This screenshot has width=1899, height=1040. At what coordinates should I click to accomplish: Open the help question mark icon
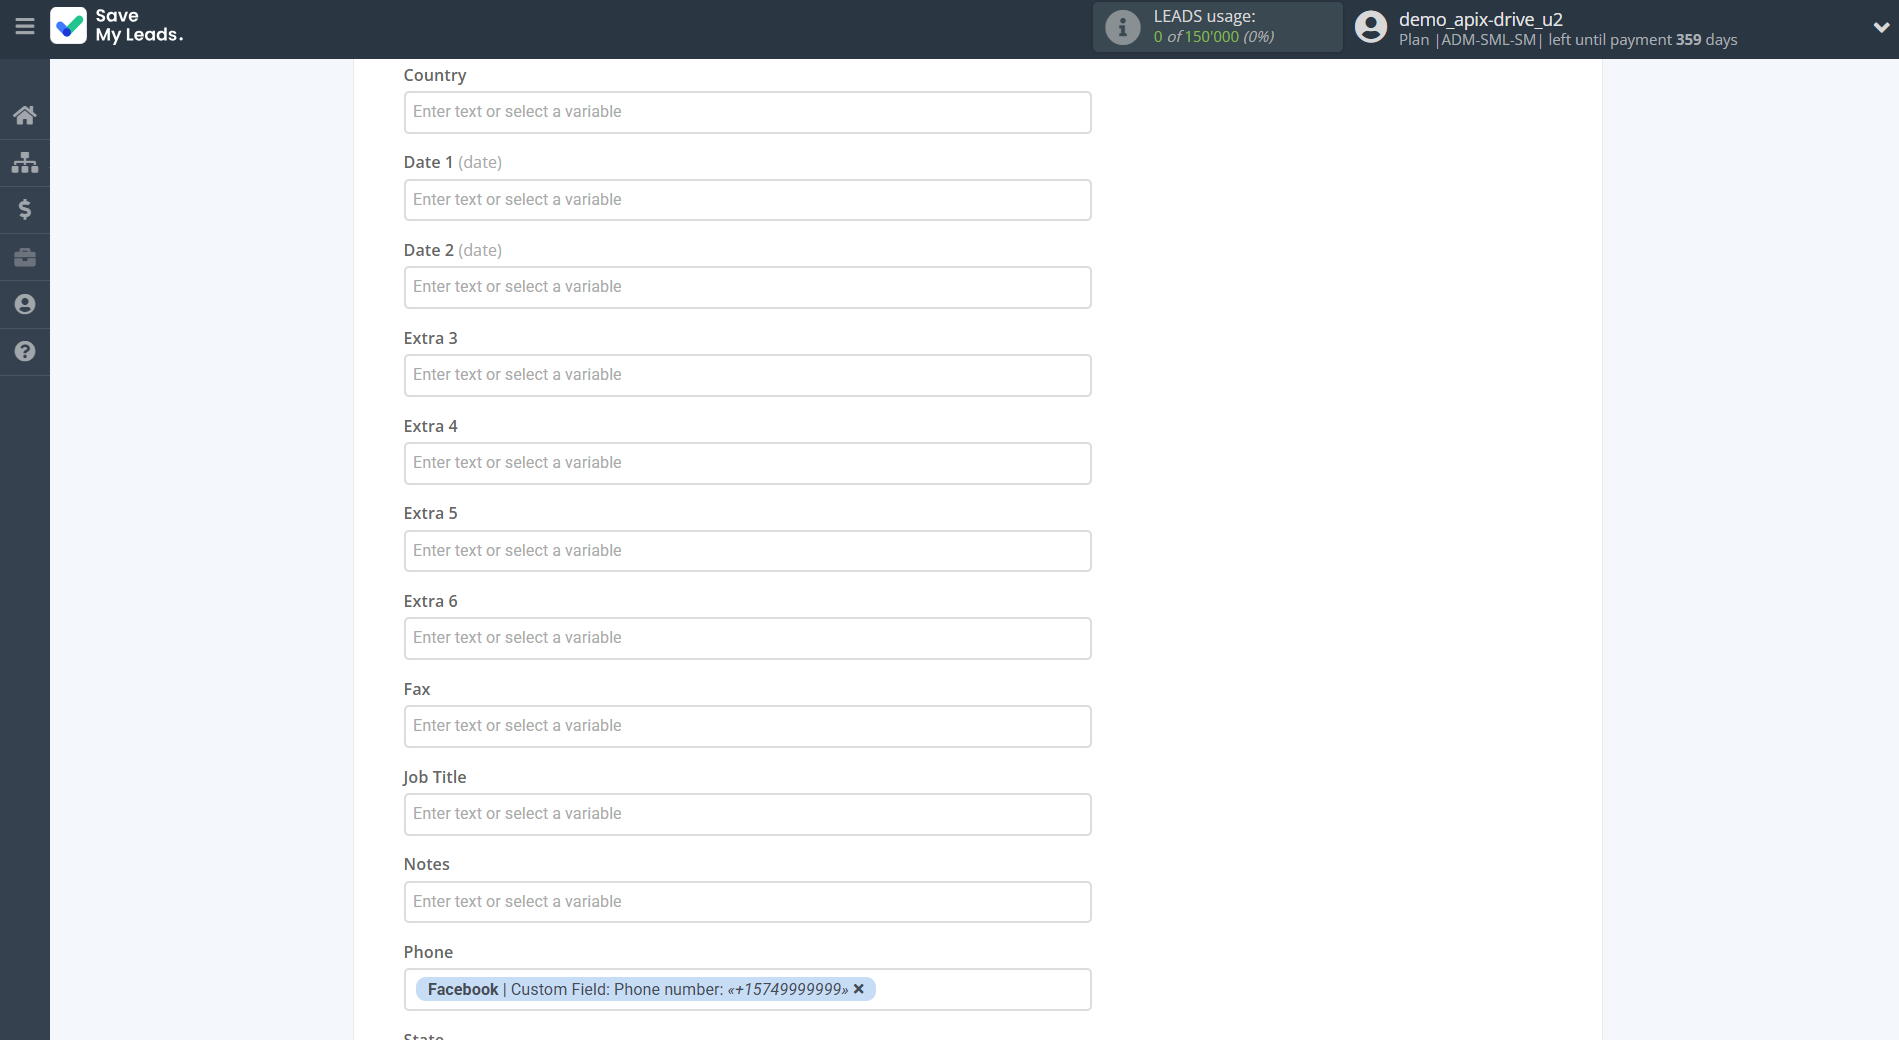point(25,351)
